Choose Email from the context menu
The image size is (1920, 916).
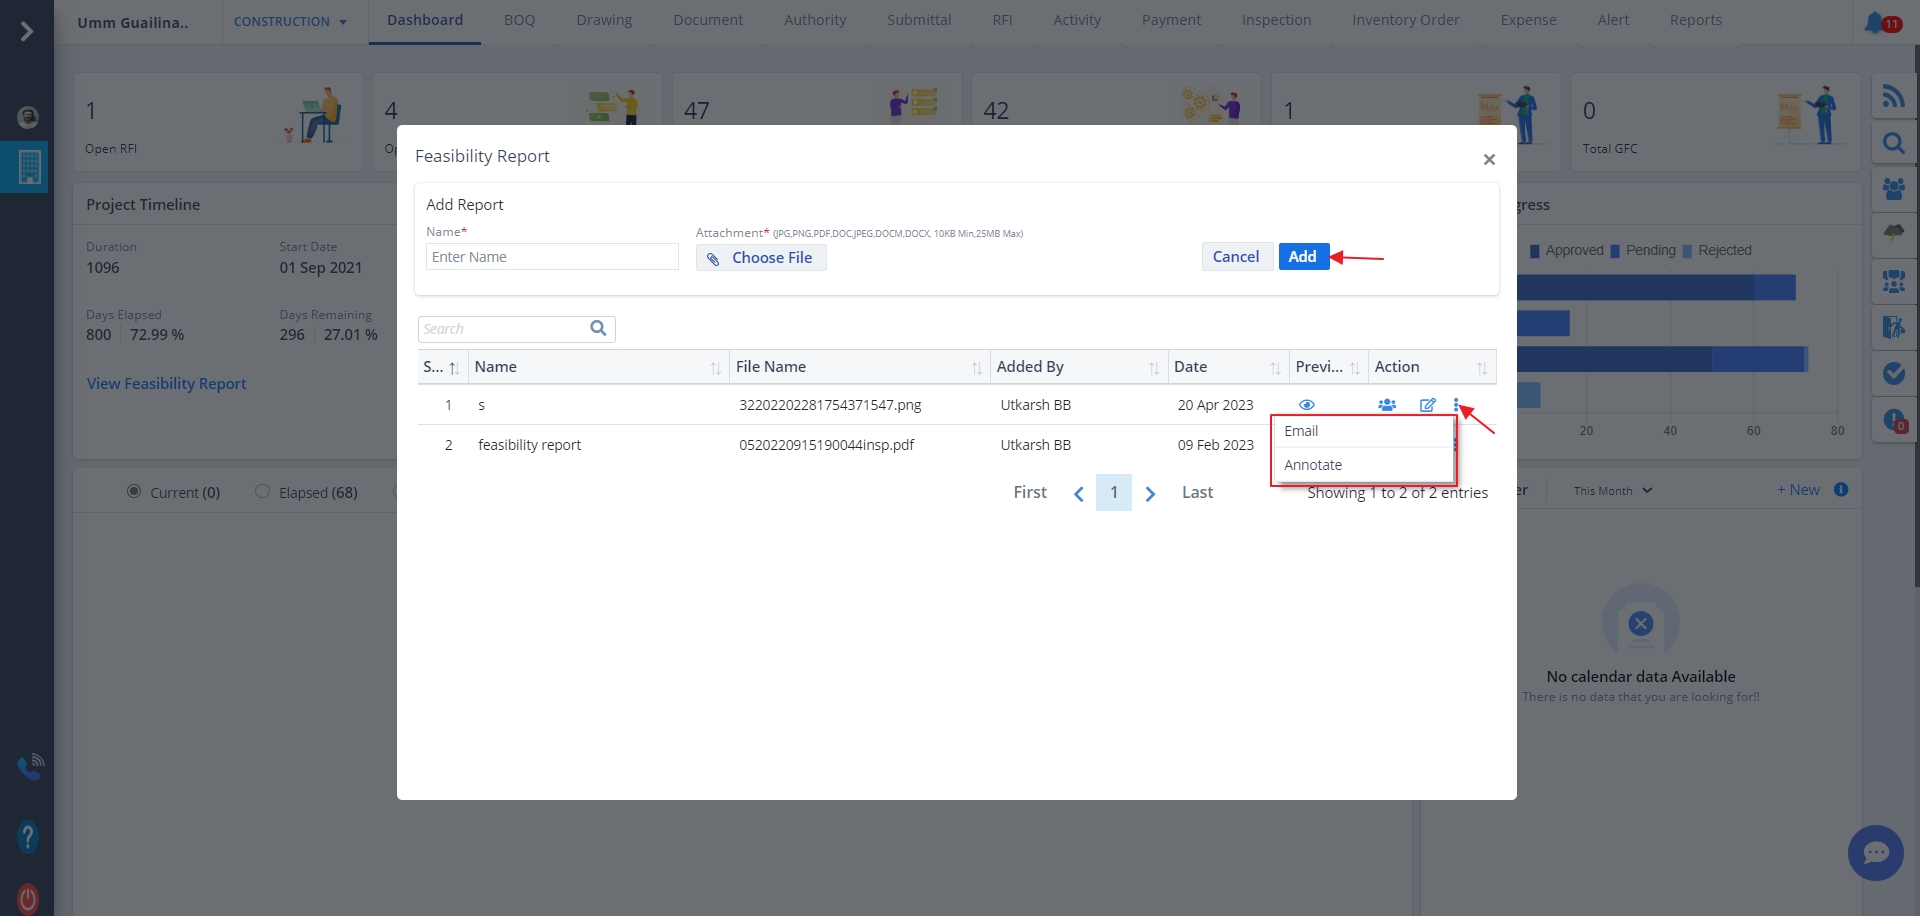click(x=1301, y=431)
